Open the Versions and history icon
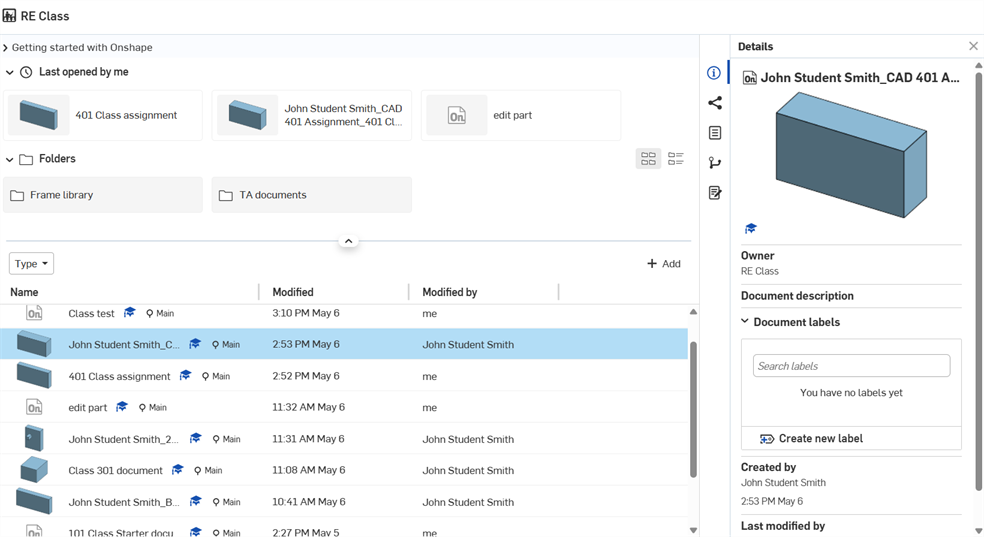Viewport: 984px width, 537px height. [714, 163]
